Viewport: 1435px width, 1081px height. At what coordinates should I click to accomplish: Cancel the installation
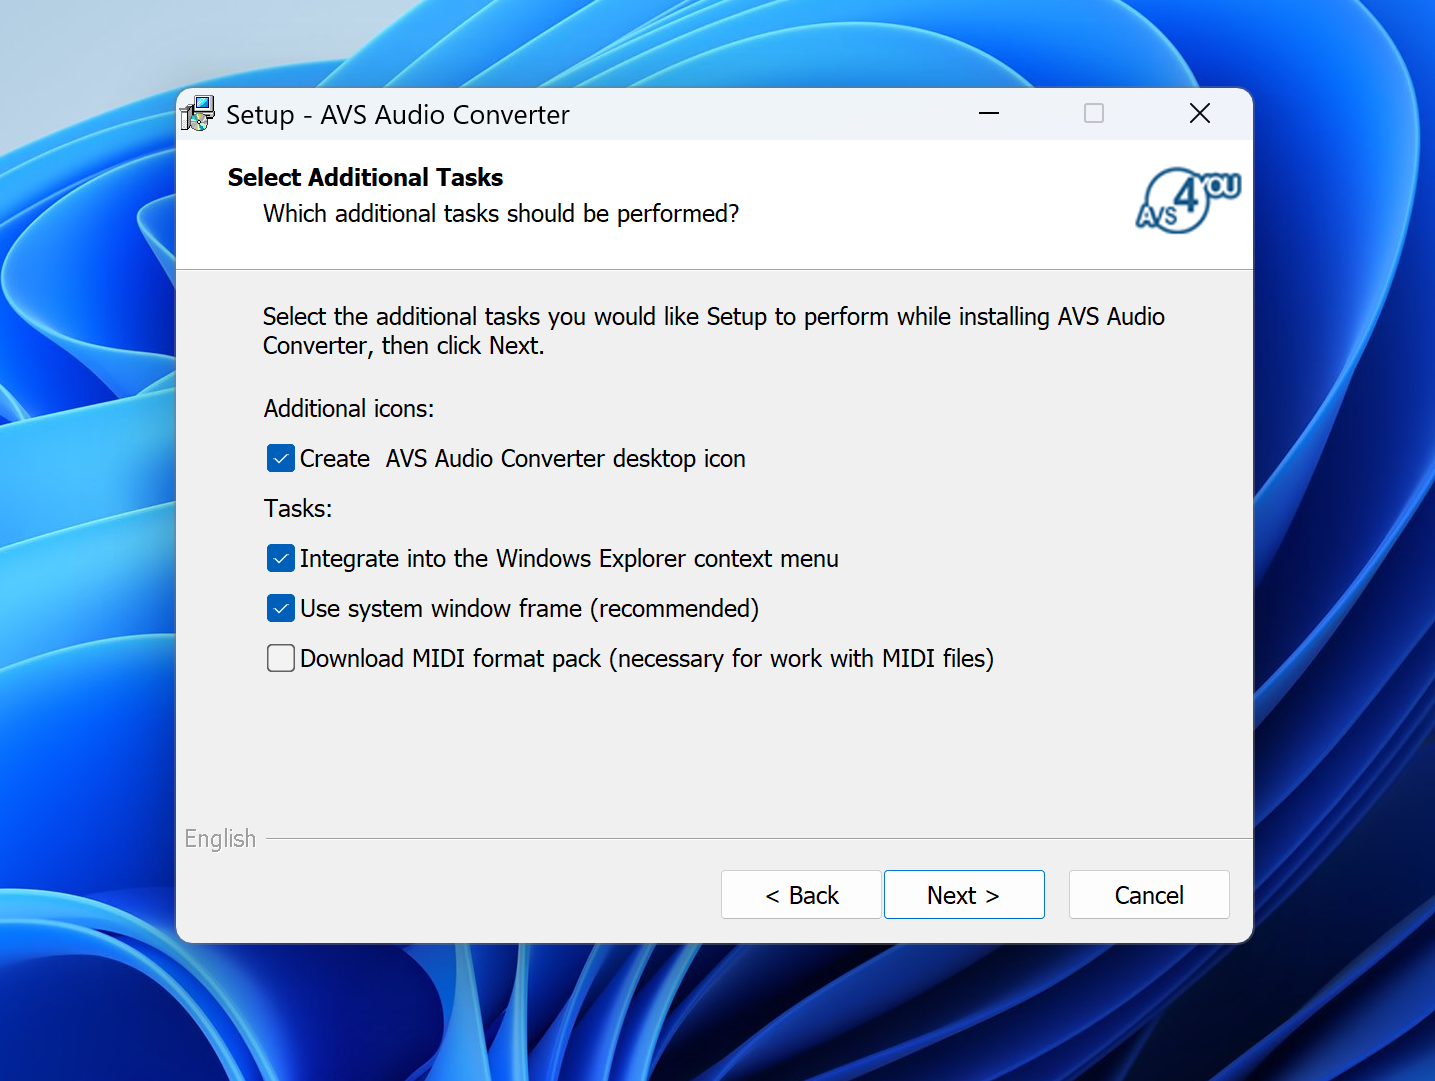(x=1148, y=895)
